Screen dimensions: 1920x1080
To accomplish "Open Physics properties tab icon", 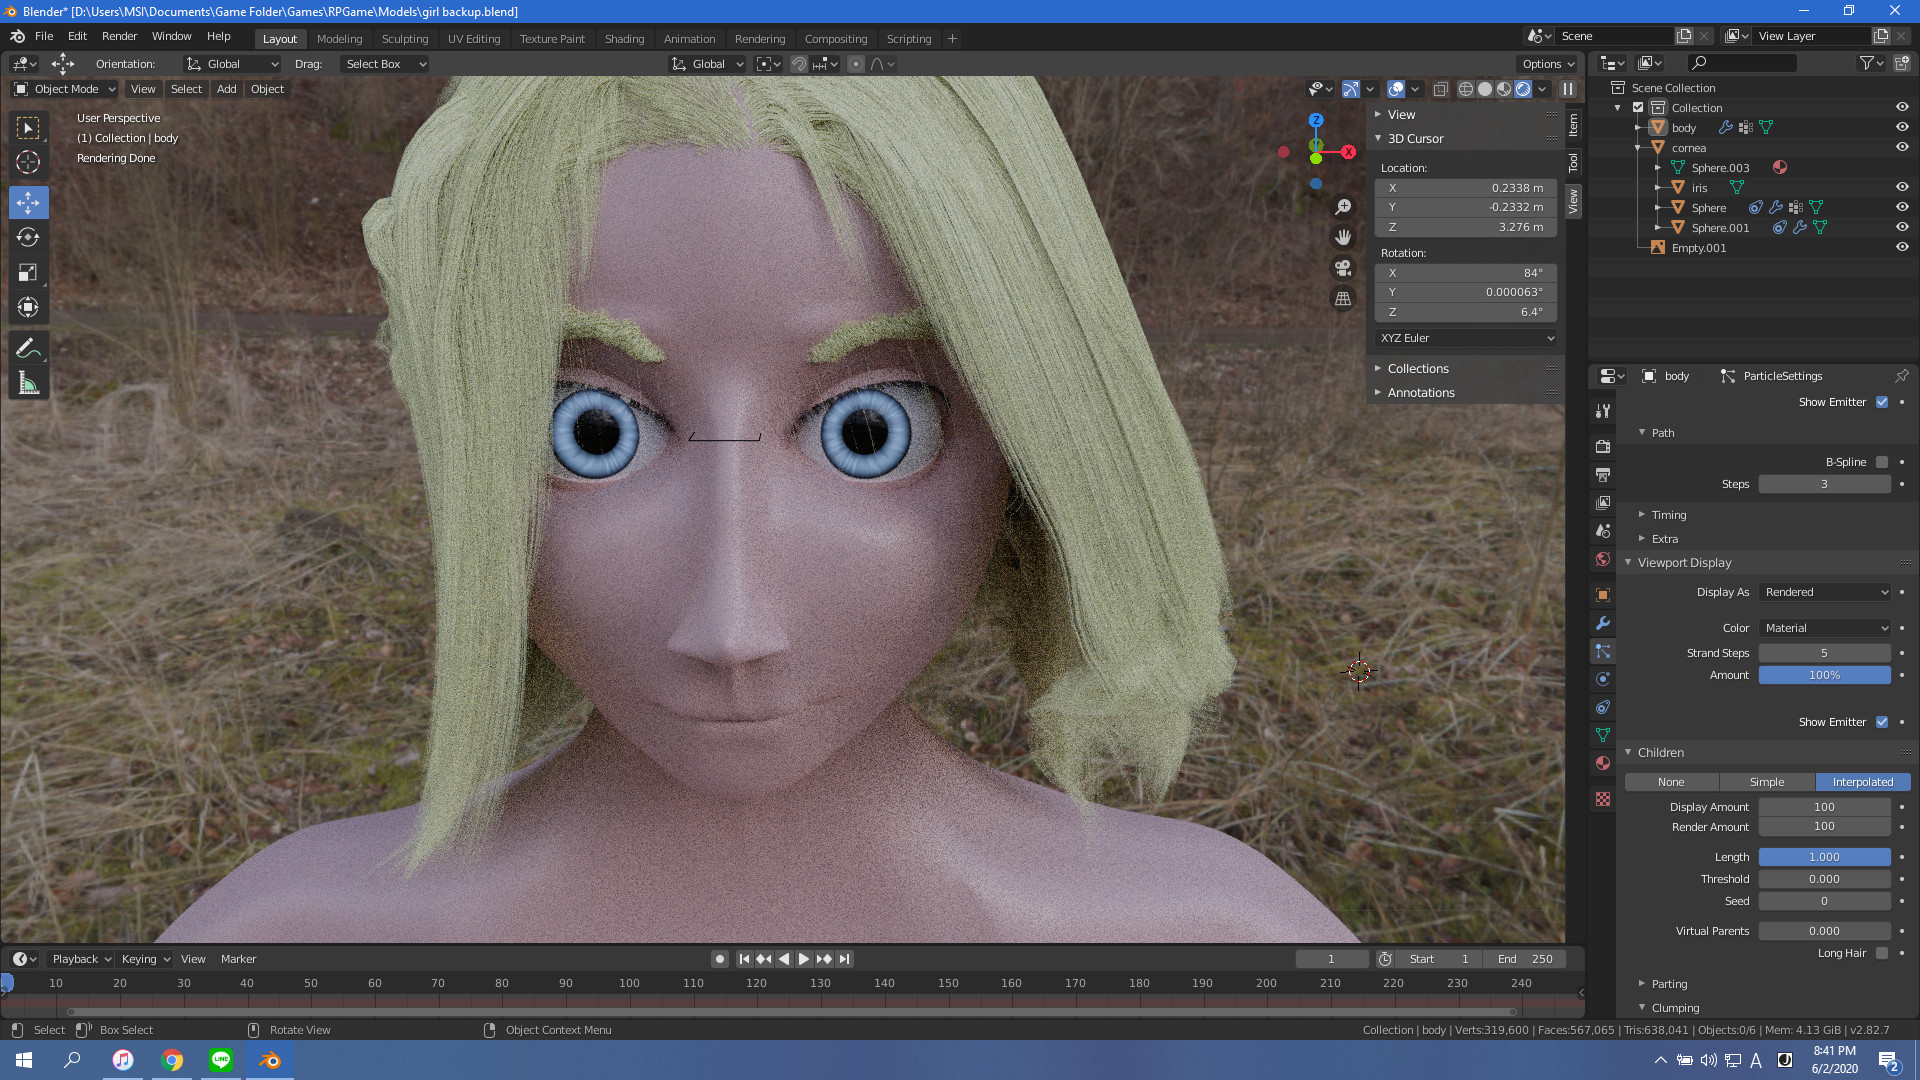I will [x=1603, y=679].
